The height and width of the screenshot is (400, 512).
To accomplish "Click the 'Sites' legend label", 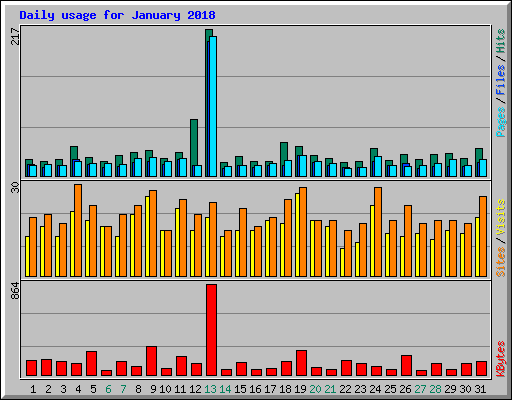I will tap(500, 262).
